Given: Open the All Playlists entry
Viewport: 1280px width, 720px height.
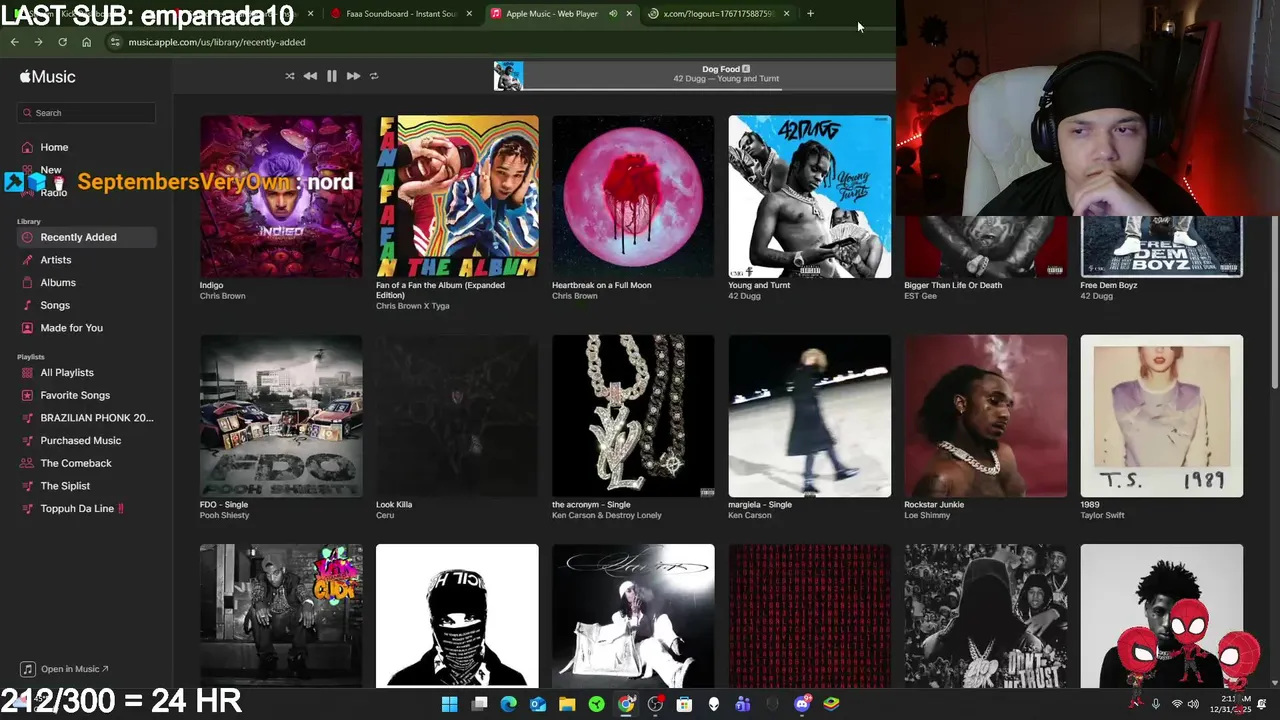Looking at the screenshot, I should (86, 372).
